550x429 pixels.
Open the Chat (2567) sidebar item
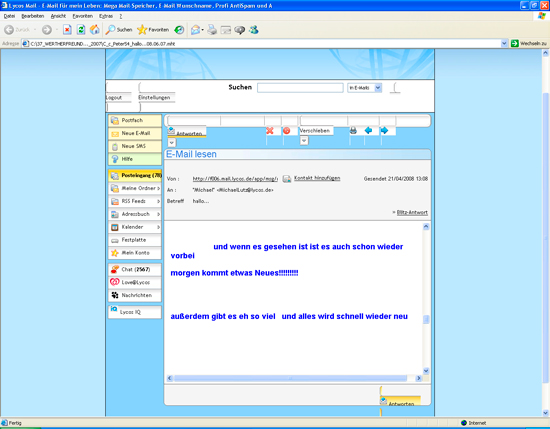point(135,269)
